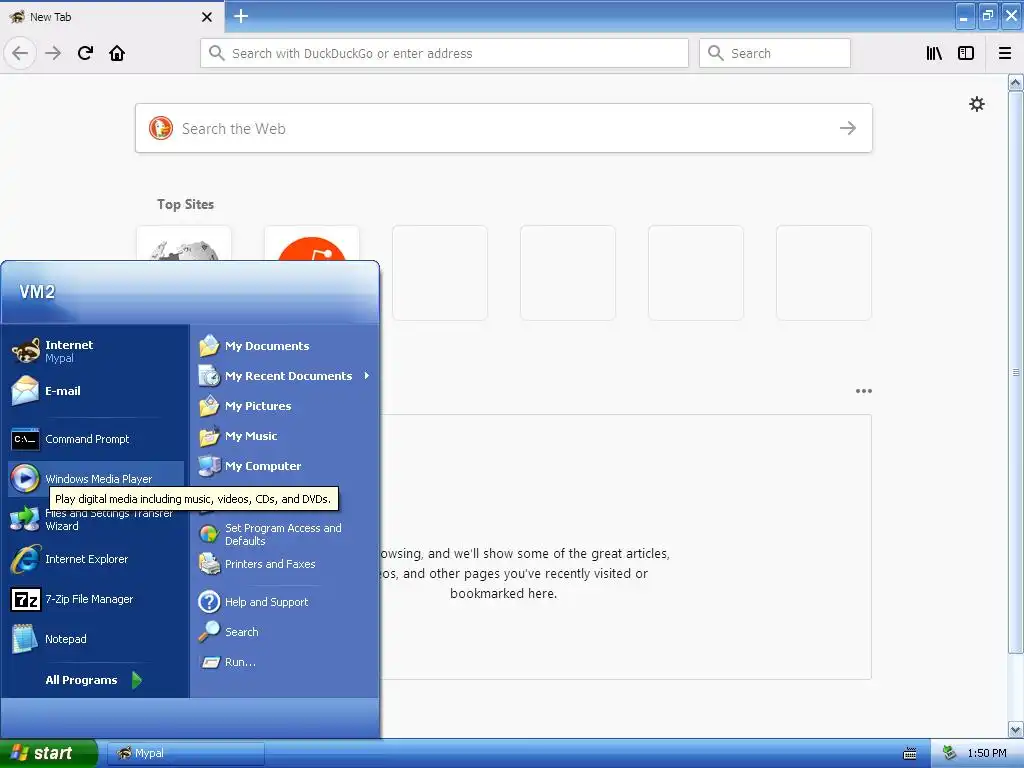
Task: Focus the toolbar Search box
Action: [775, 53]
